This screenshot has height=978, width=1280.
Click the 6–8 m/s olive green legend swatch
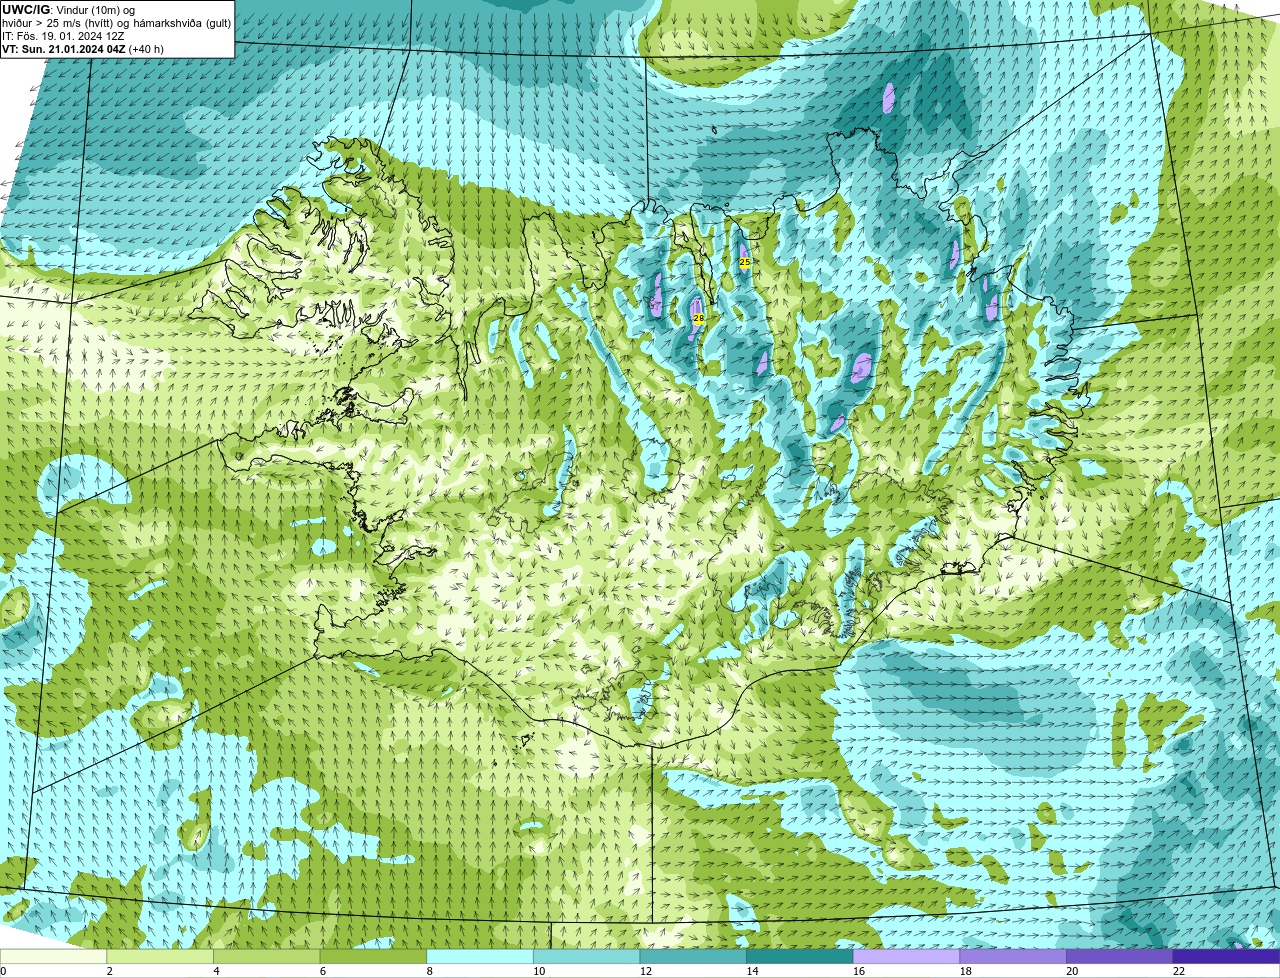pos(373,956)
